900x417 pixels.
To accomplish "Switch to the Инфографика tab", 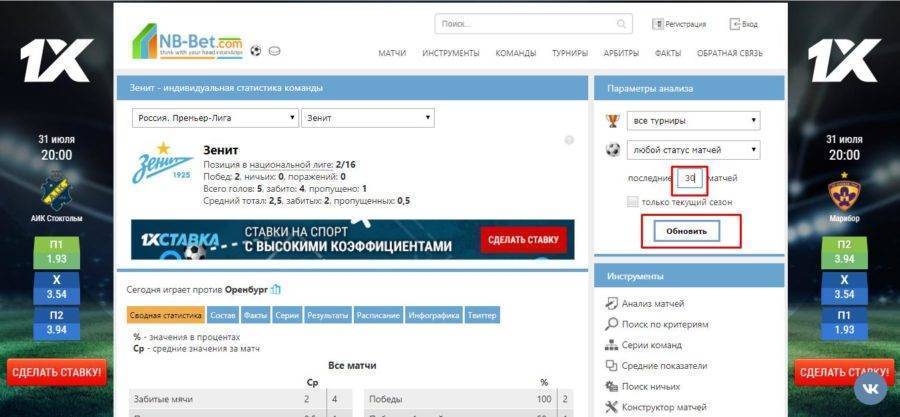I will (433, 315).
